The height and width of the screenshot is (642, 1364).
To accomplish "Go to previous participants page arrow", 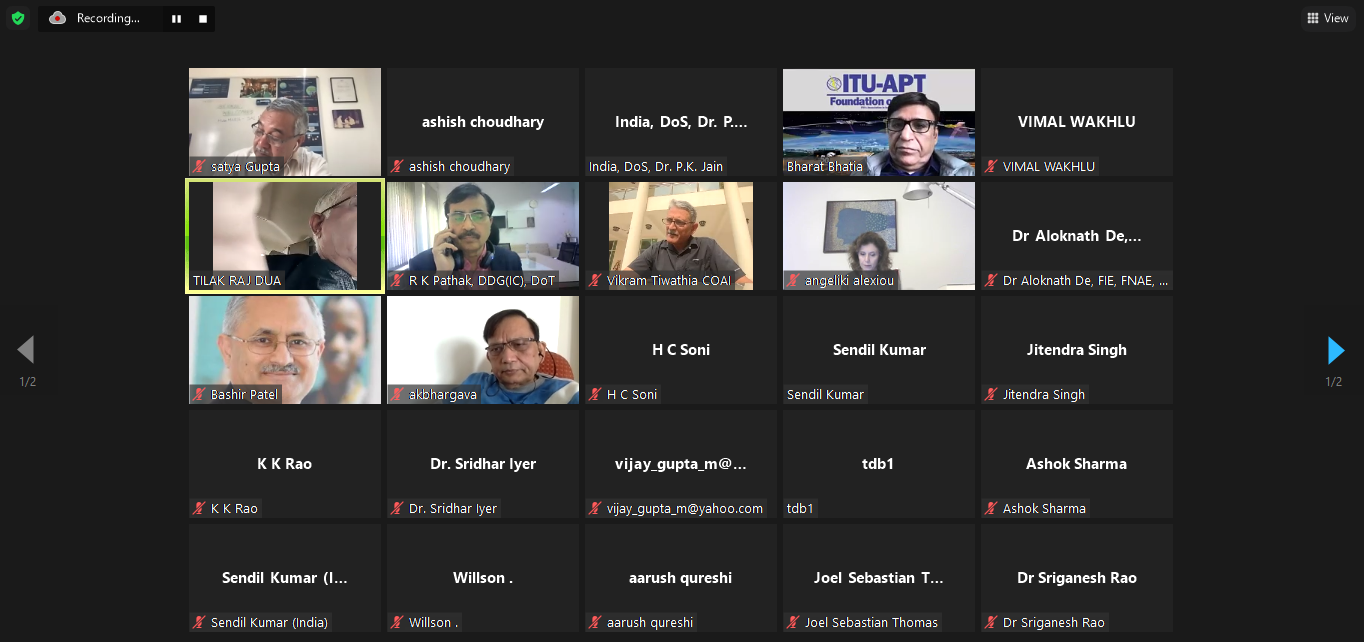I will tap(26, 350).
